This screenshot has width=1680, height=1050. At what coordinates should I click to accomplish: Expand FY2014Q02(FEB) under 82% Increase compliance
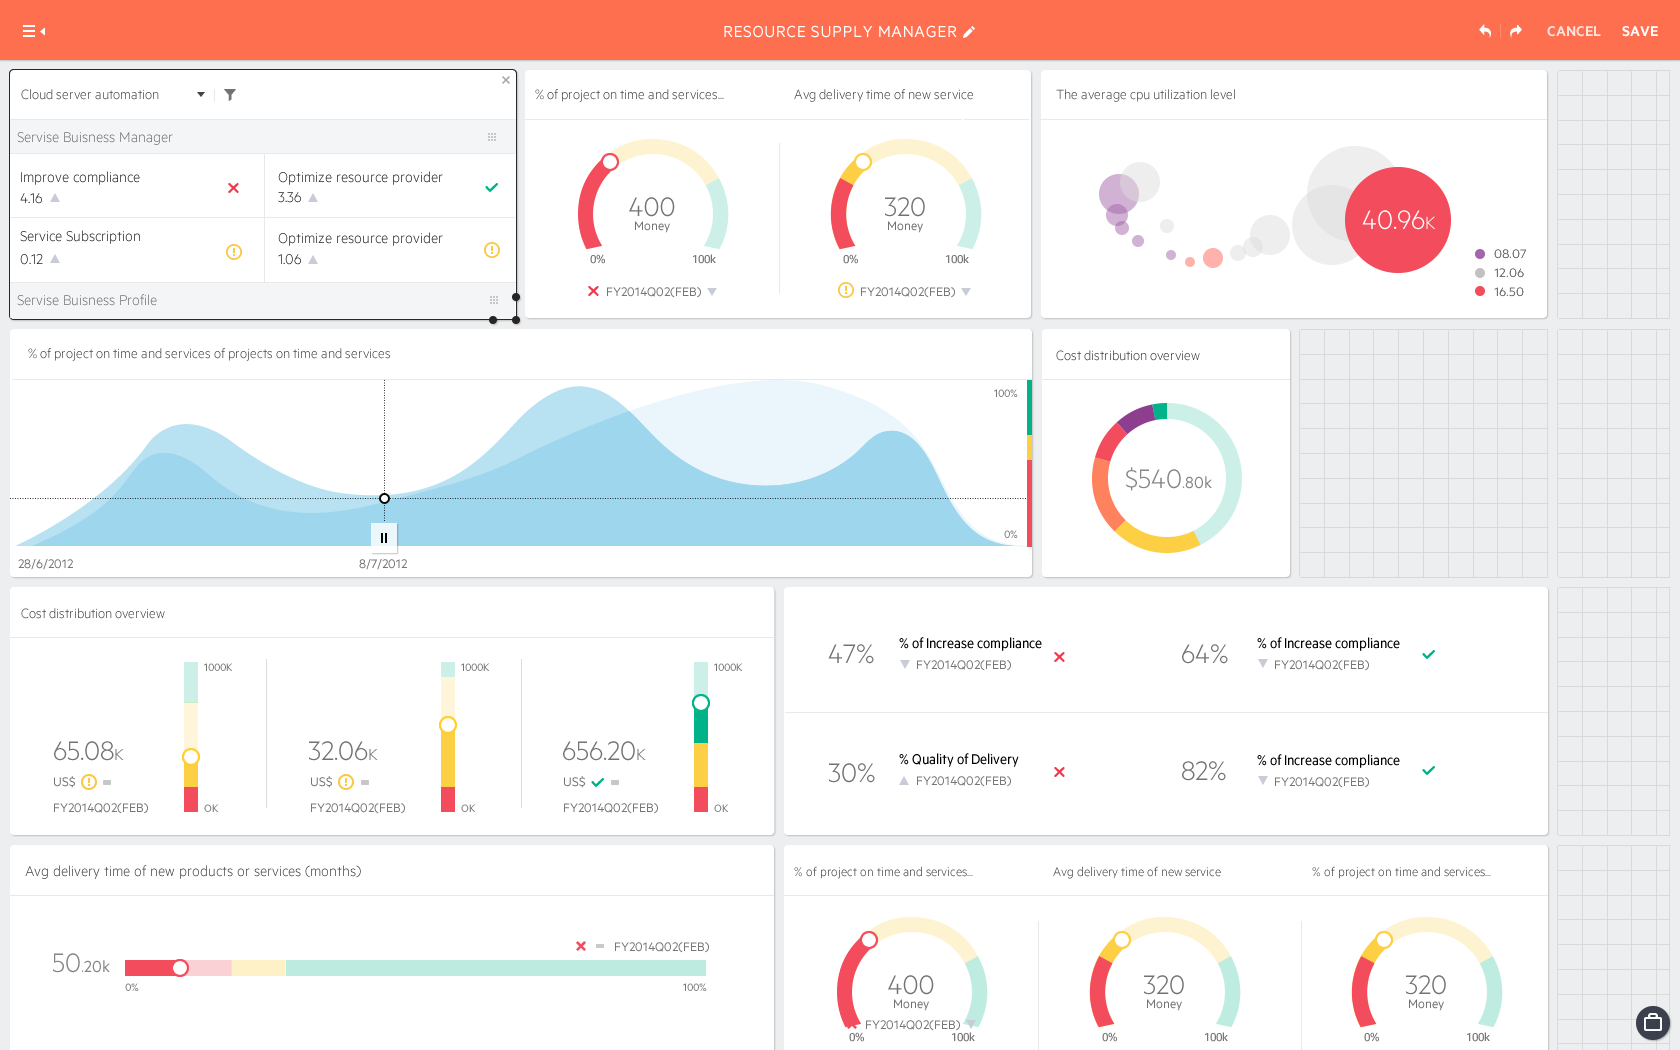1263,781
